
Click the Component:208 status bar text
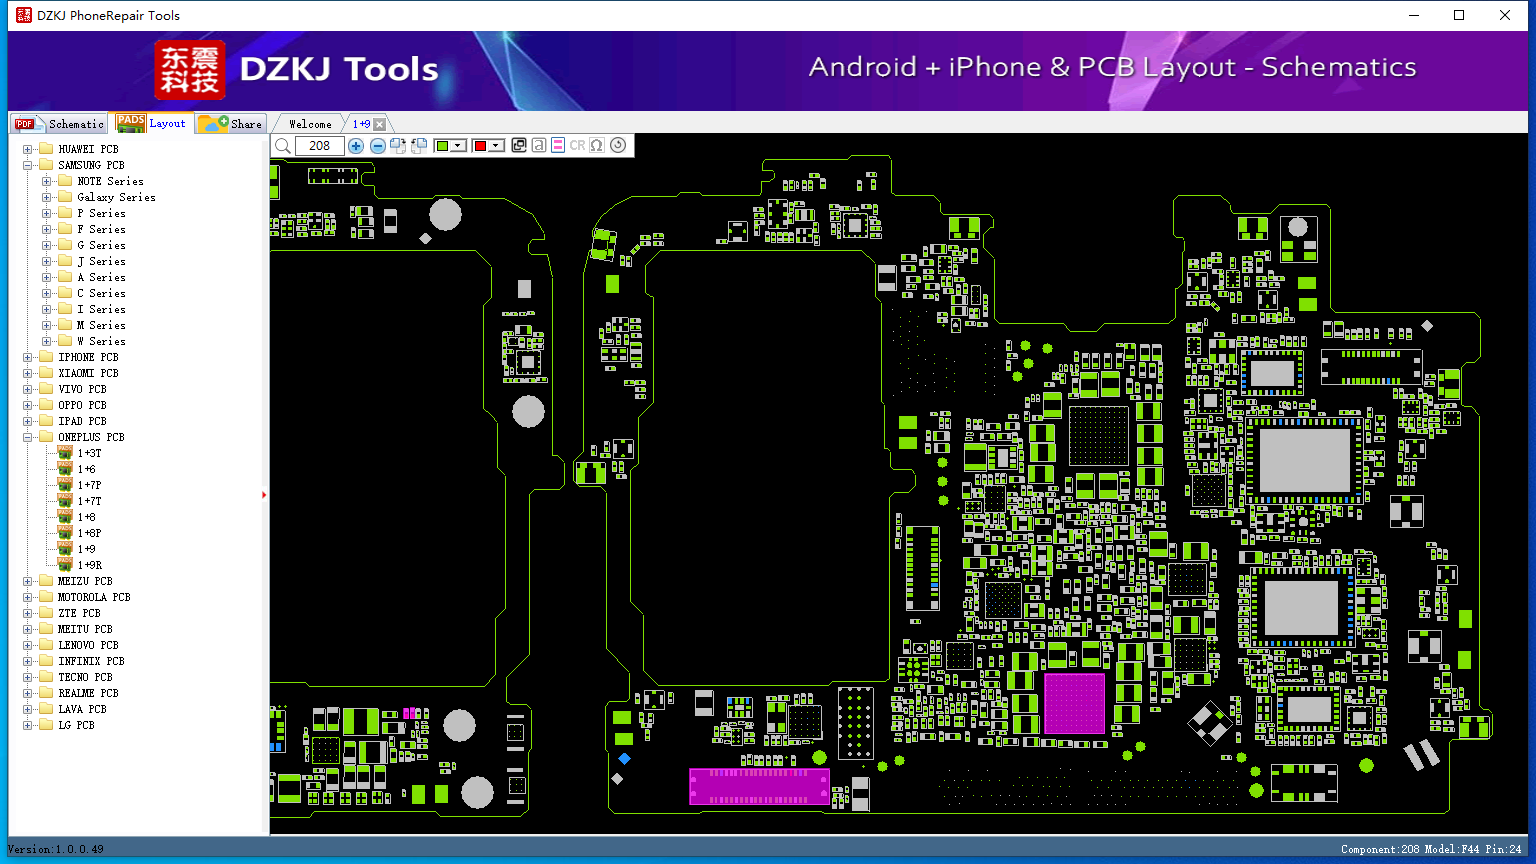(1381, 849)
